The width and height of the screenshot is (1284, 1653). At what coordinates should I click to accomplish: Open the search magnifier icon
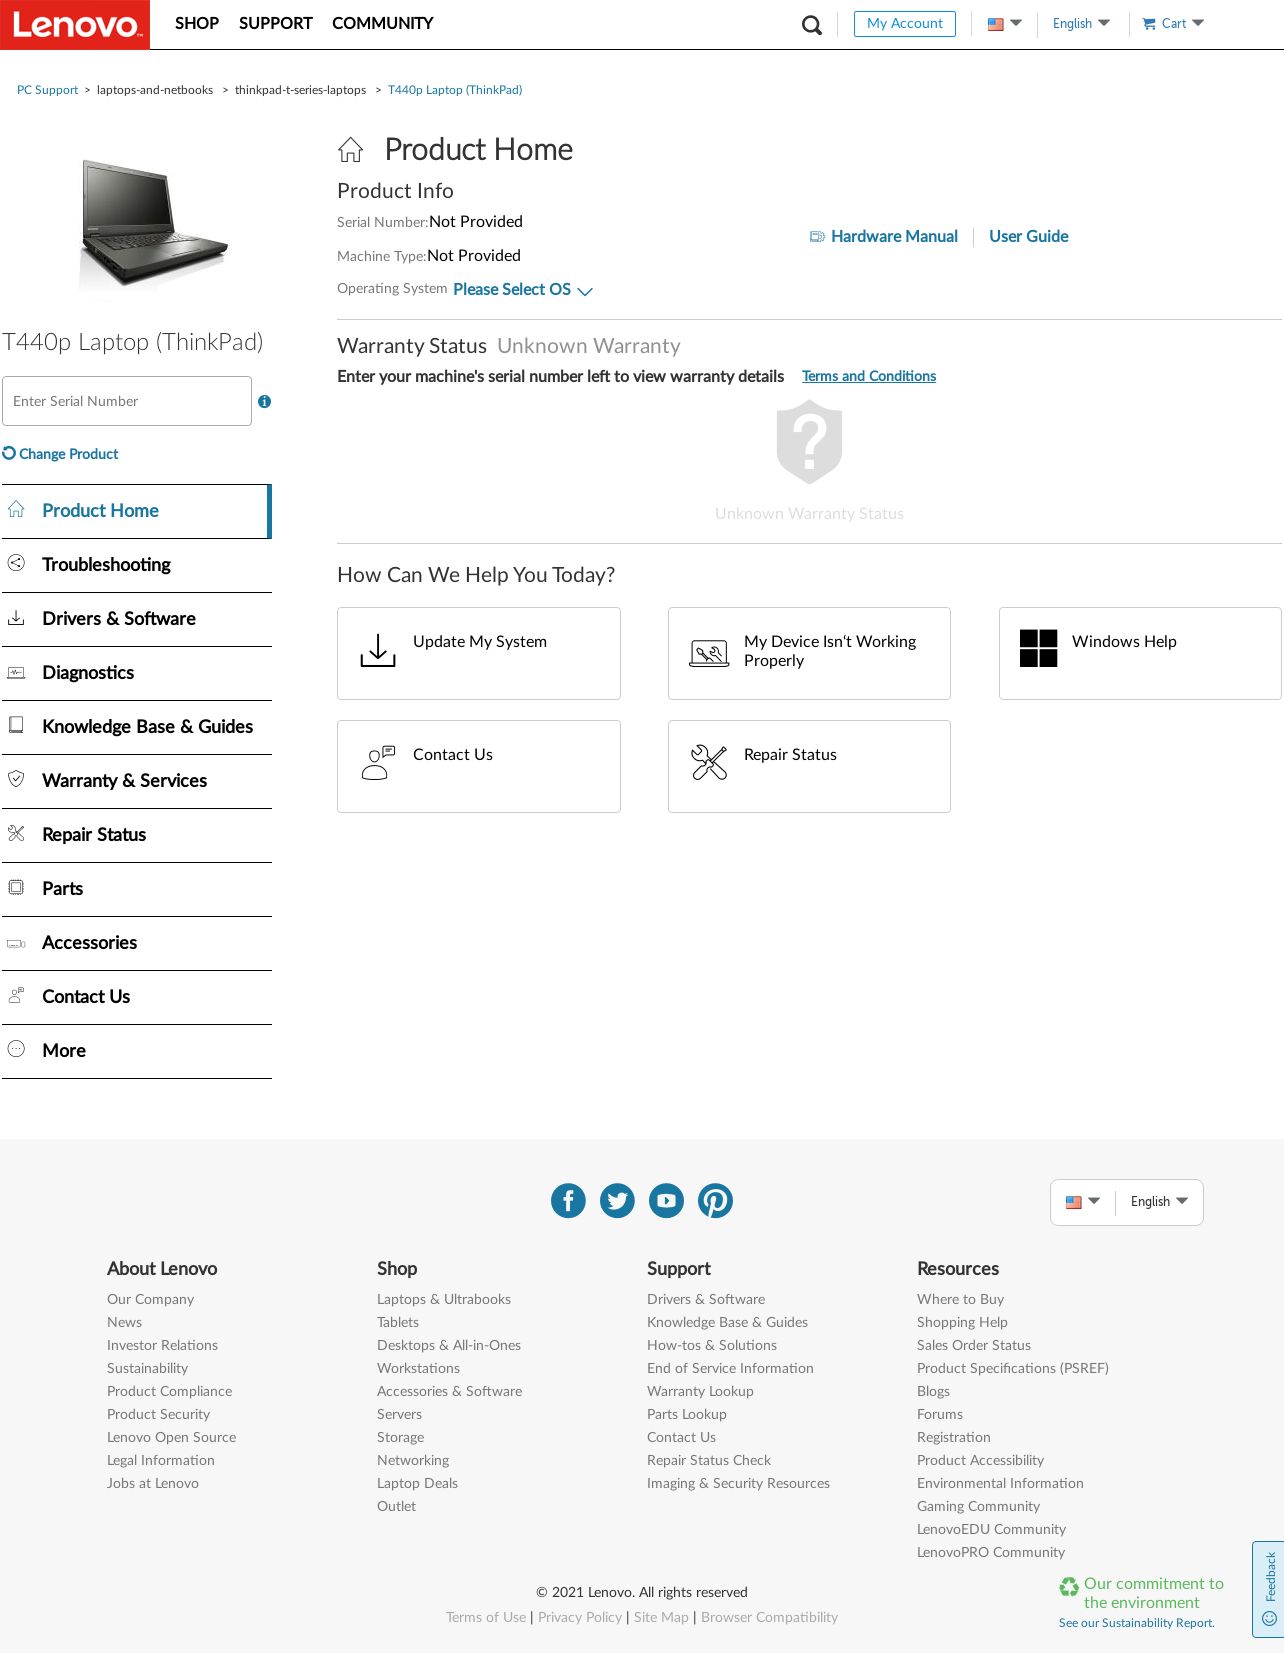pyautogui.click(x=812, y=25)
